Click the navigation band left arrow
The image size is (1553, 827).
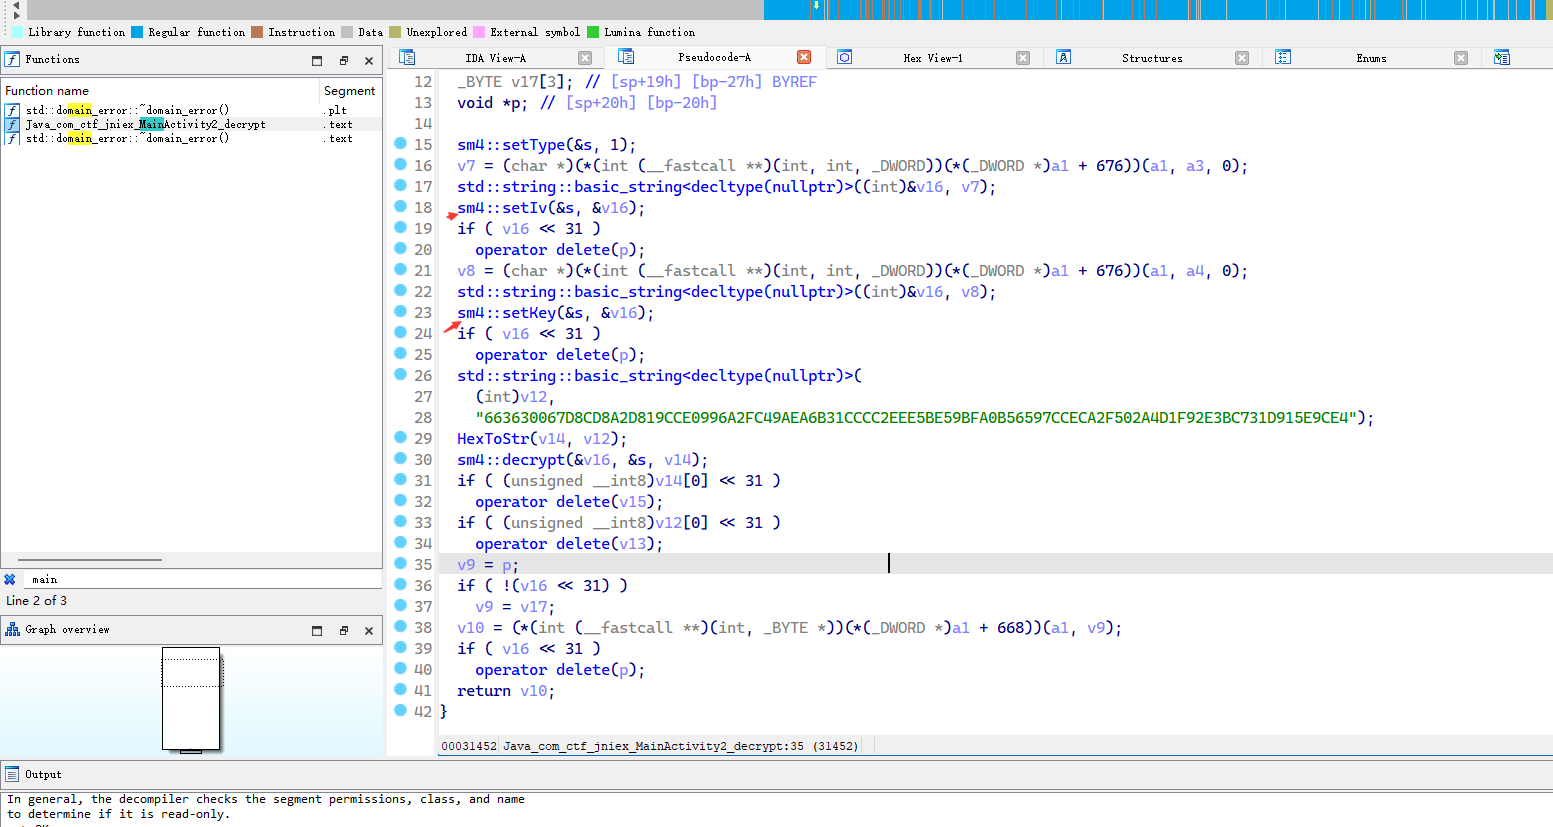coord(16,5)
